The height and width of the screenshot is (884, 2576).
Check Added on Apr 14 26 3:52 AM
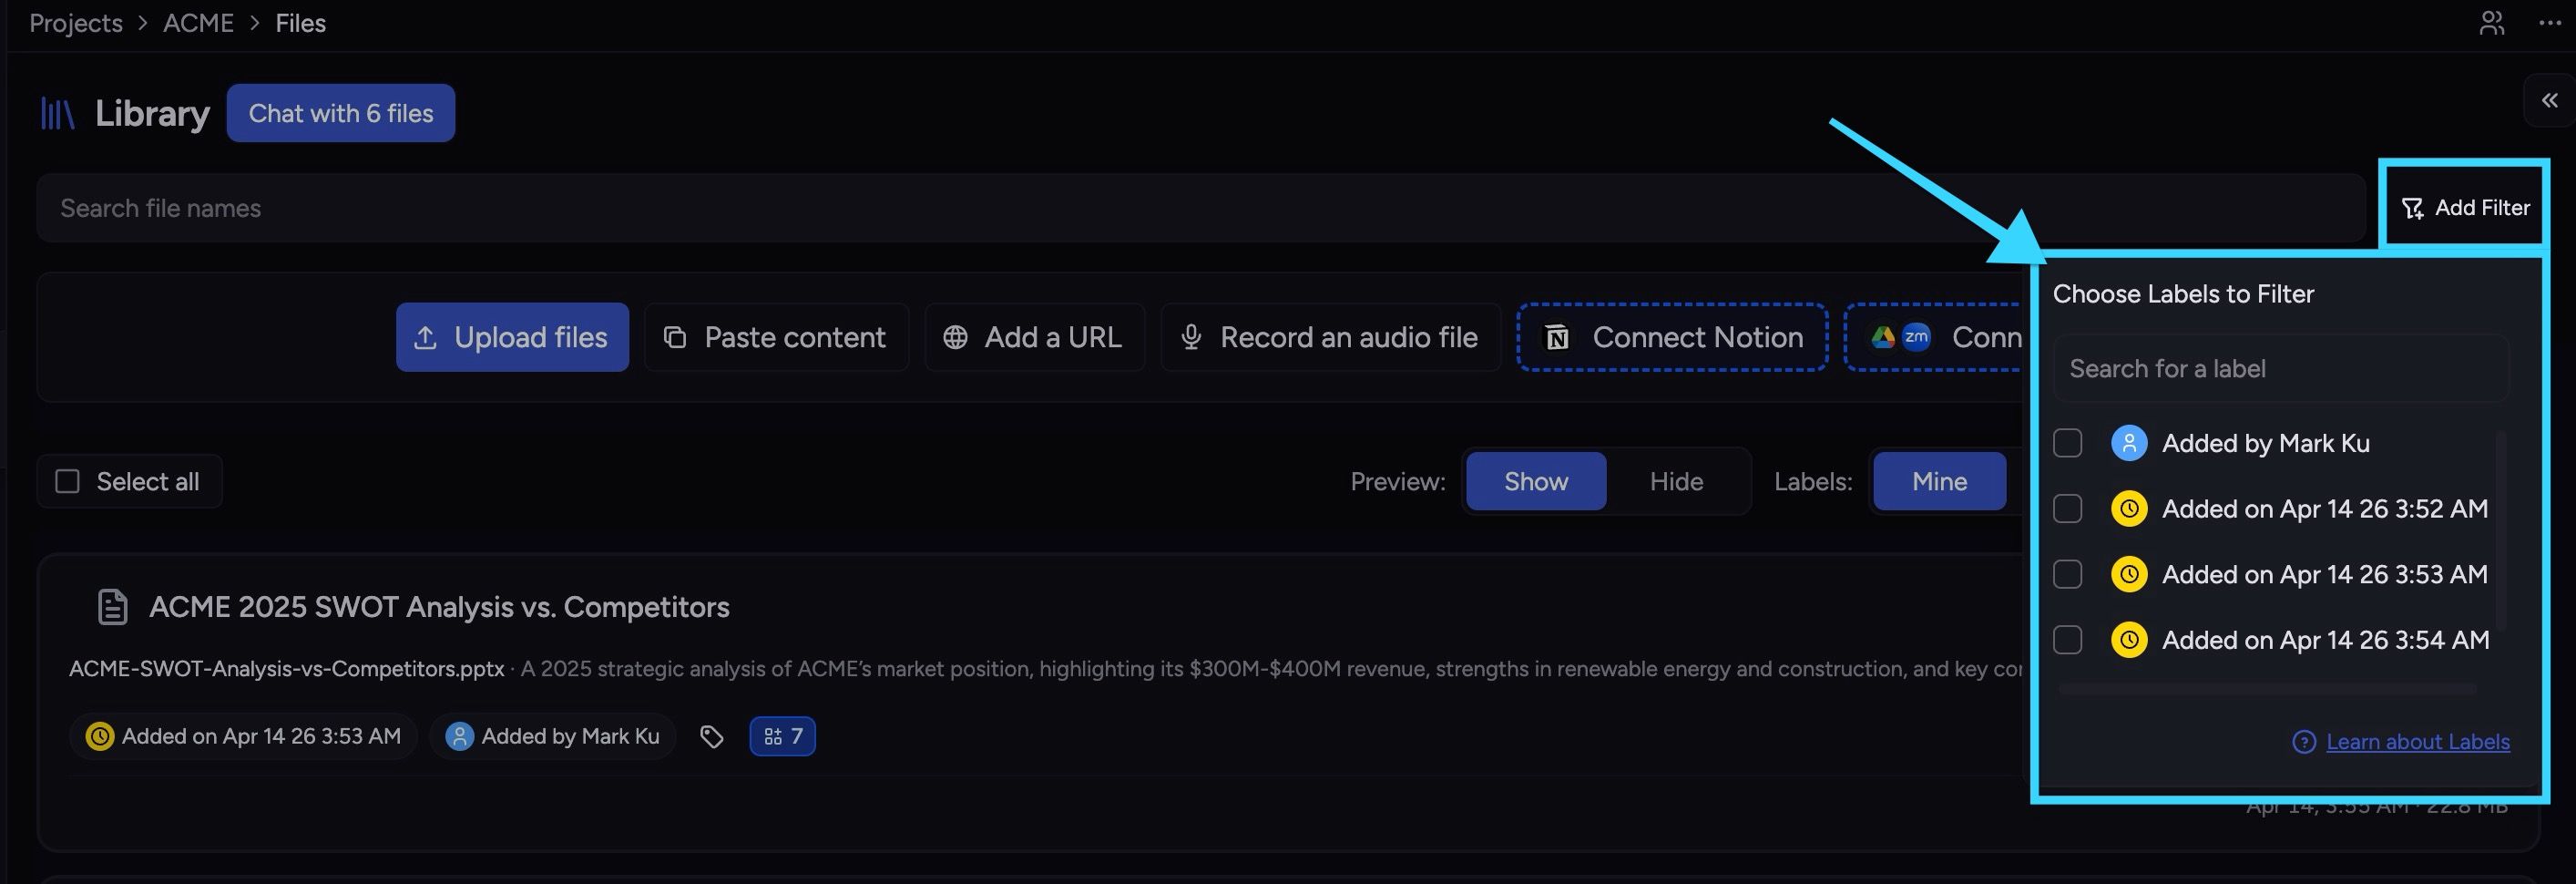click(2067, 509)
